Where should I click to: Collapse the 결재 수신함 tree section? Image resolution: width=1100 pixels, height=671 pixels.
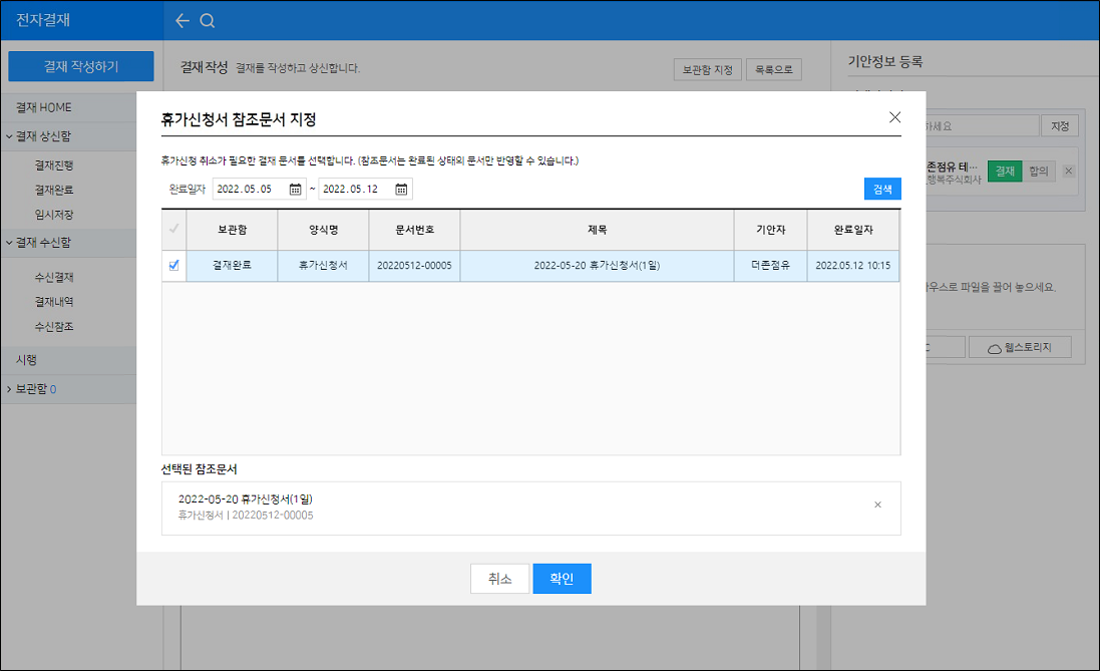point(9,242)
